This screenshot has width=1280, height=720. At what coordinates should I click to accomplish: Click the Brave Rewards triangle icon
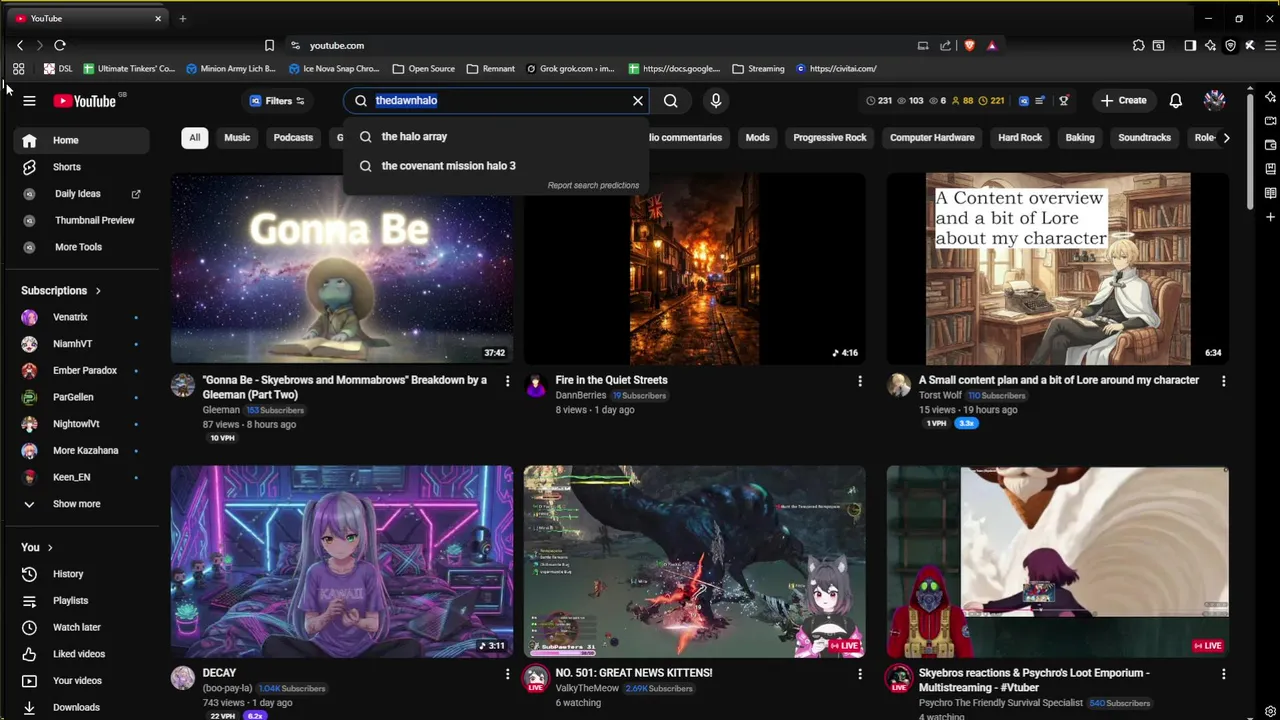coord(992,45)
